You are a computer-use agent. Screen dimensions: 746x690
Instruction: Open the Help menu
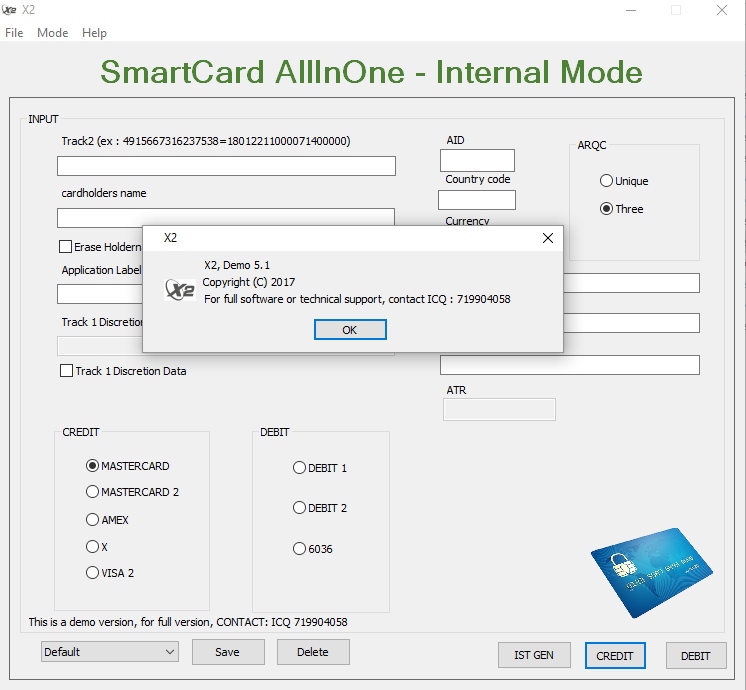point(94,33)
